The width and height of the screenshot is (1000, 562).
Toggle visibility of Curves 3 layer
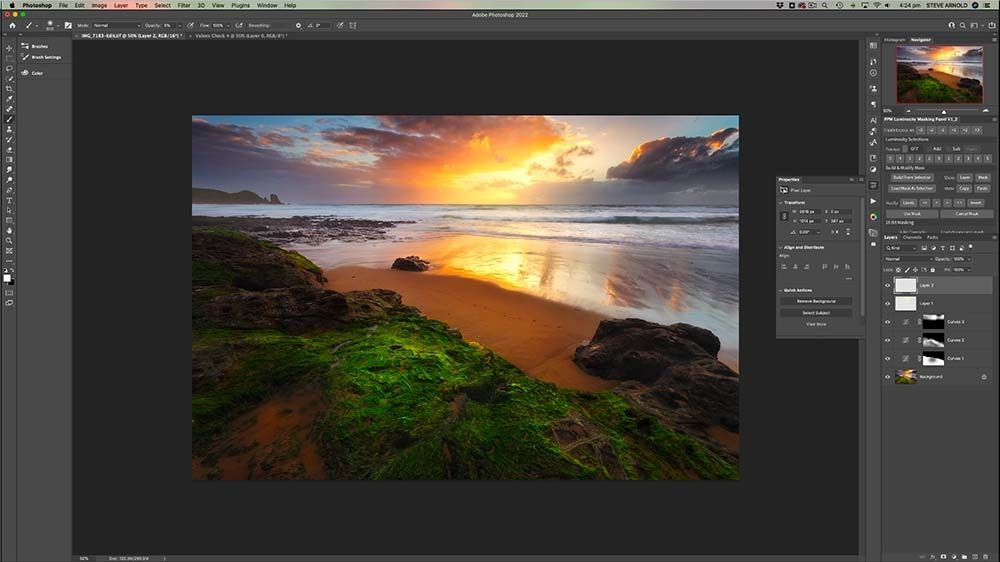click(887, 322)
